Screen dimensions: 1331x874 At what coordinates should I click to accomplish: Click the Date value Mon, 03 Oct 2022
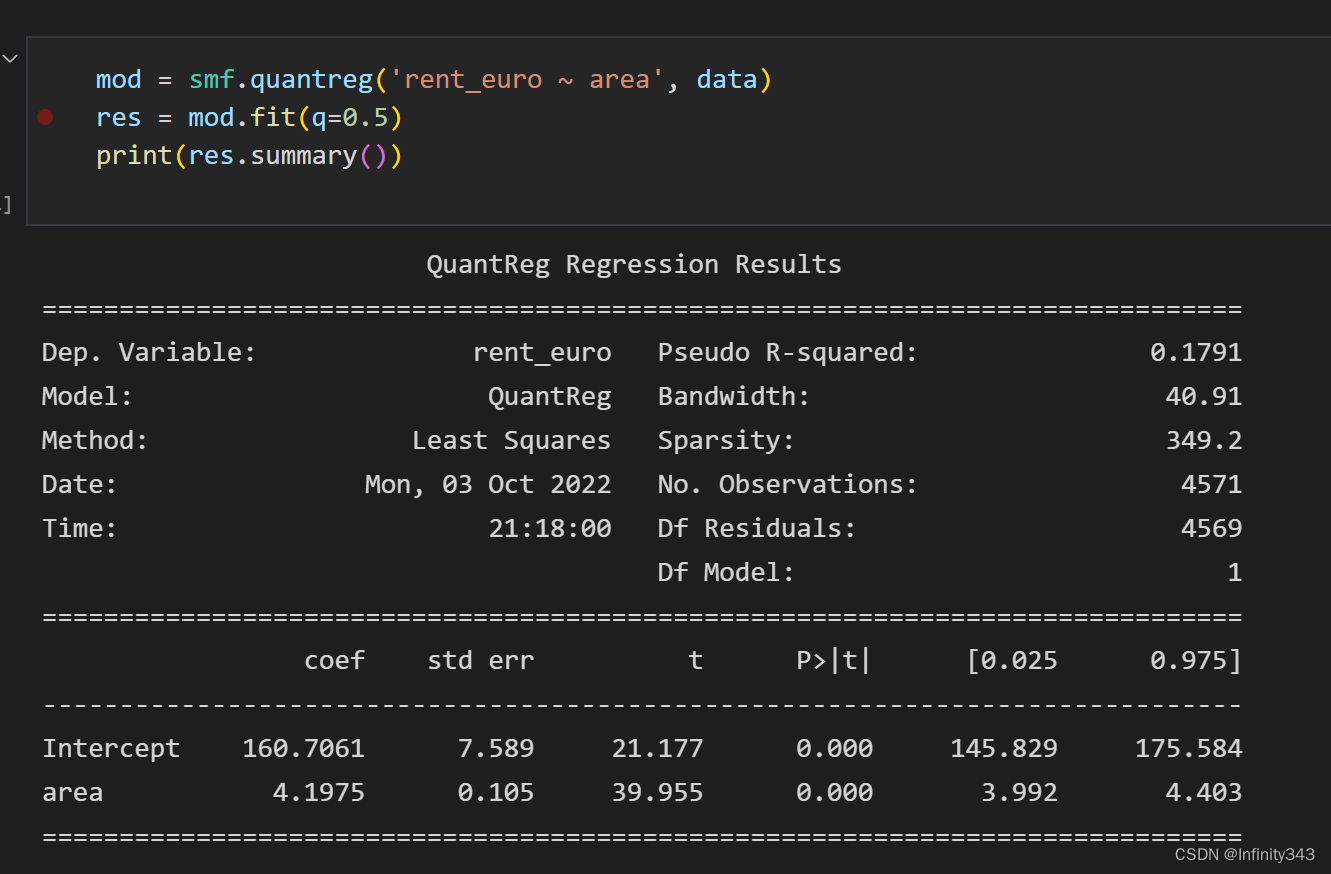tap(487, 484)
